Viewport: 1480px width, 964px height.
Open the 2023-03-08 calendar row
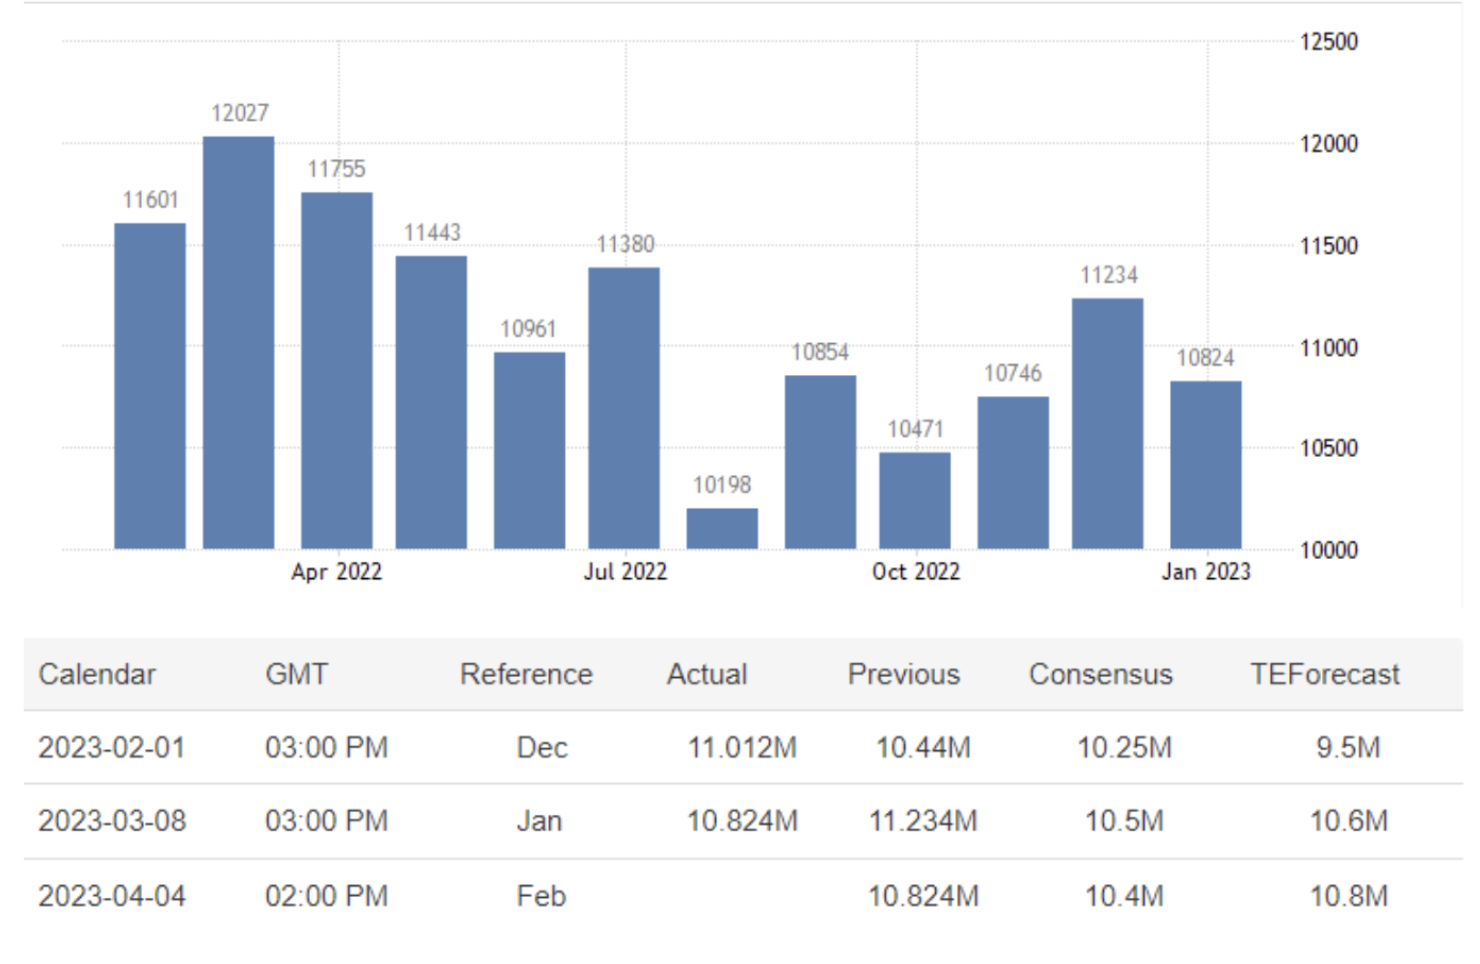[x=112, y=821]
